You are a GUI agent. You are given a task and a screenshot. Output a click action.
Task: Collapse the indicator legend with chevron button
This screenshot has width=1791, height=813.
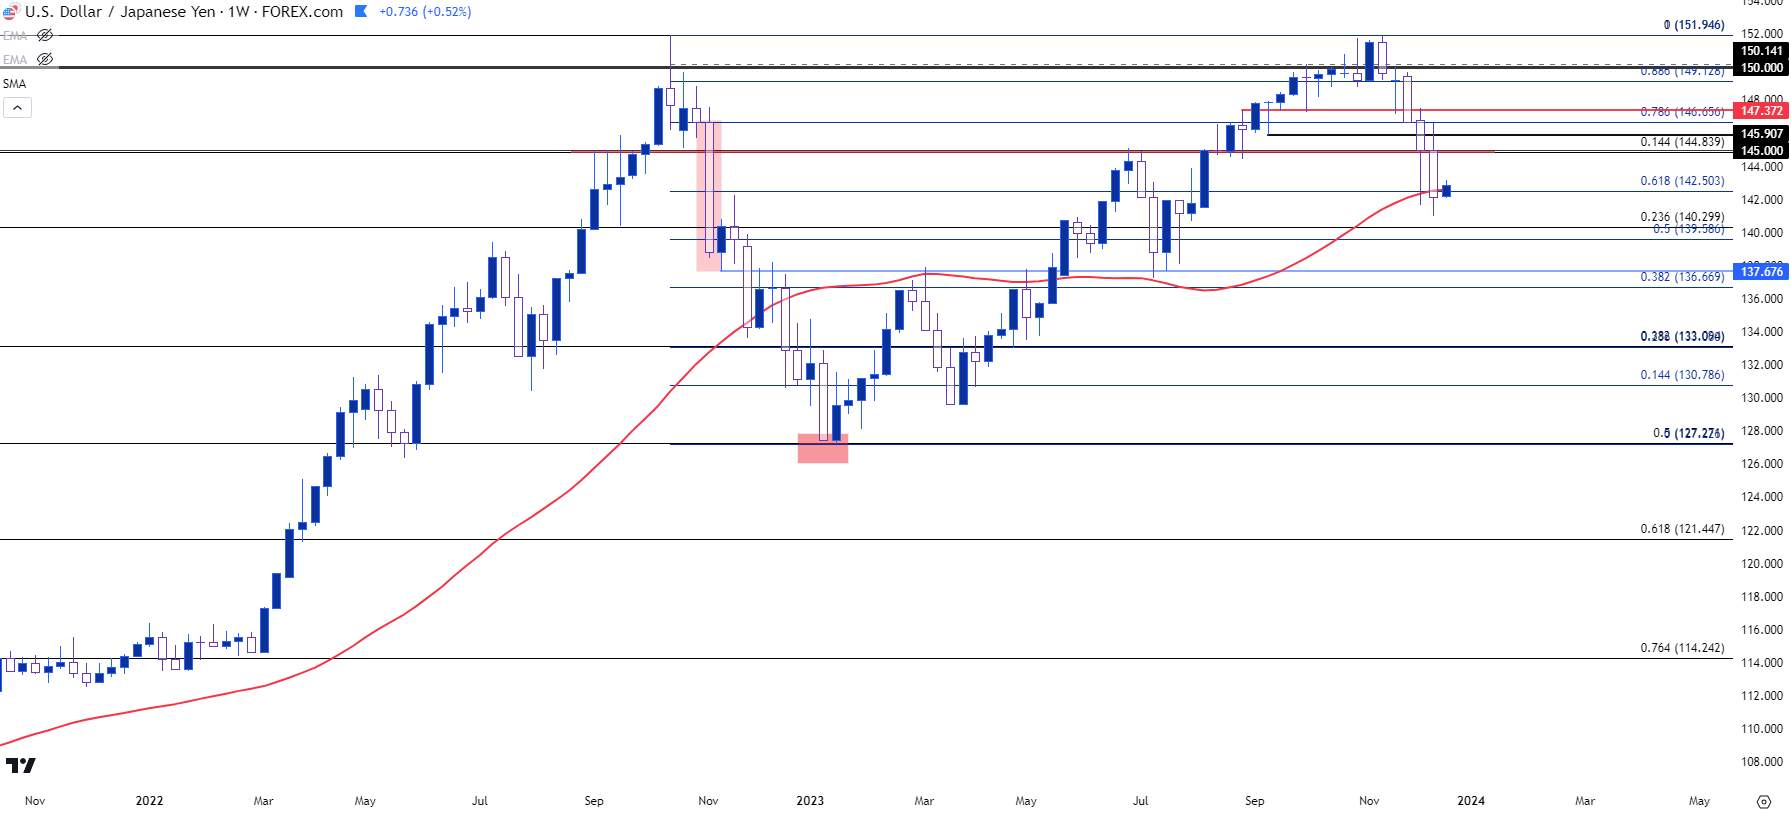point(17,107)
